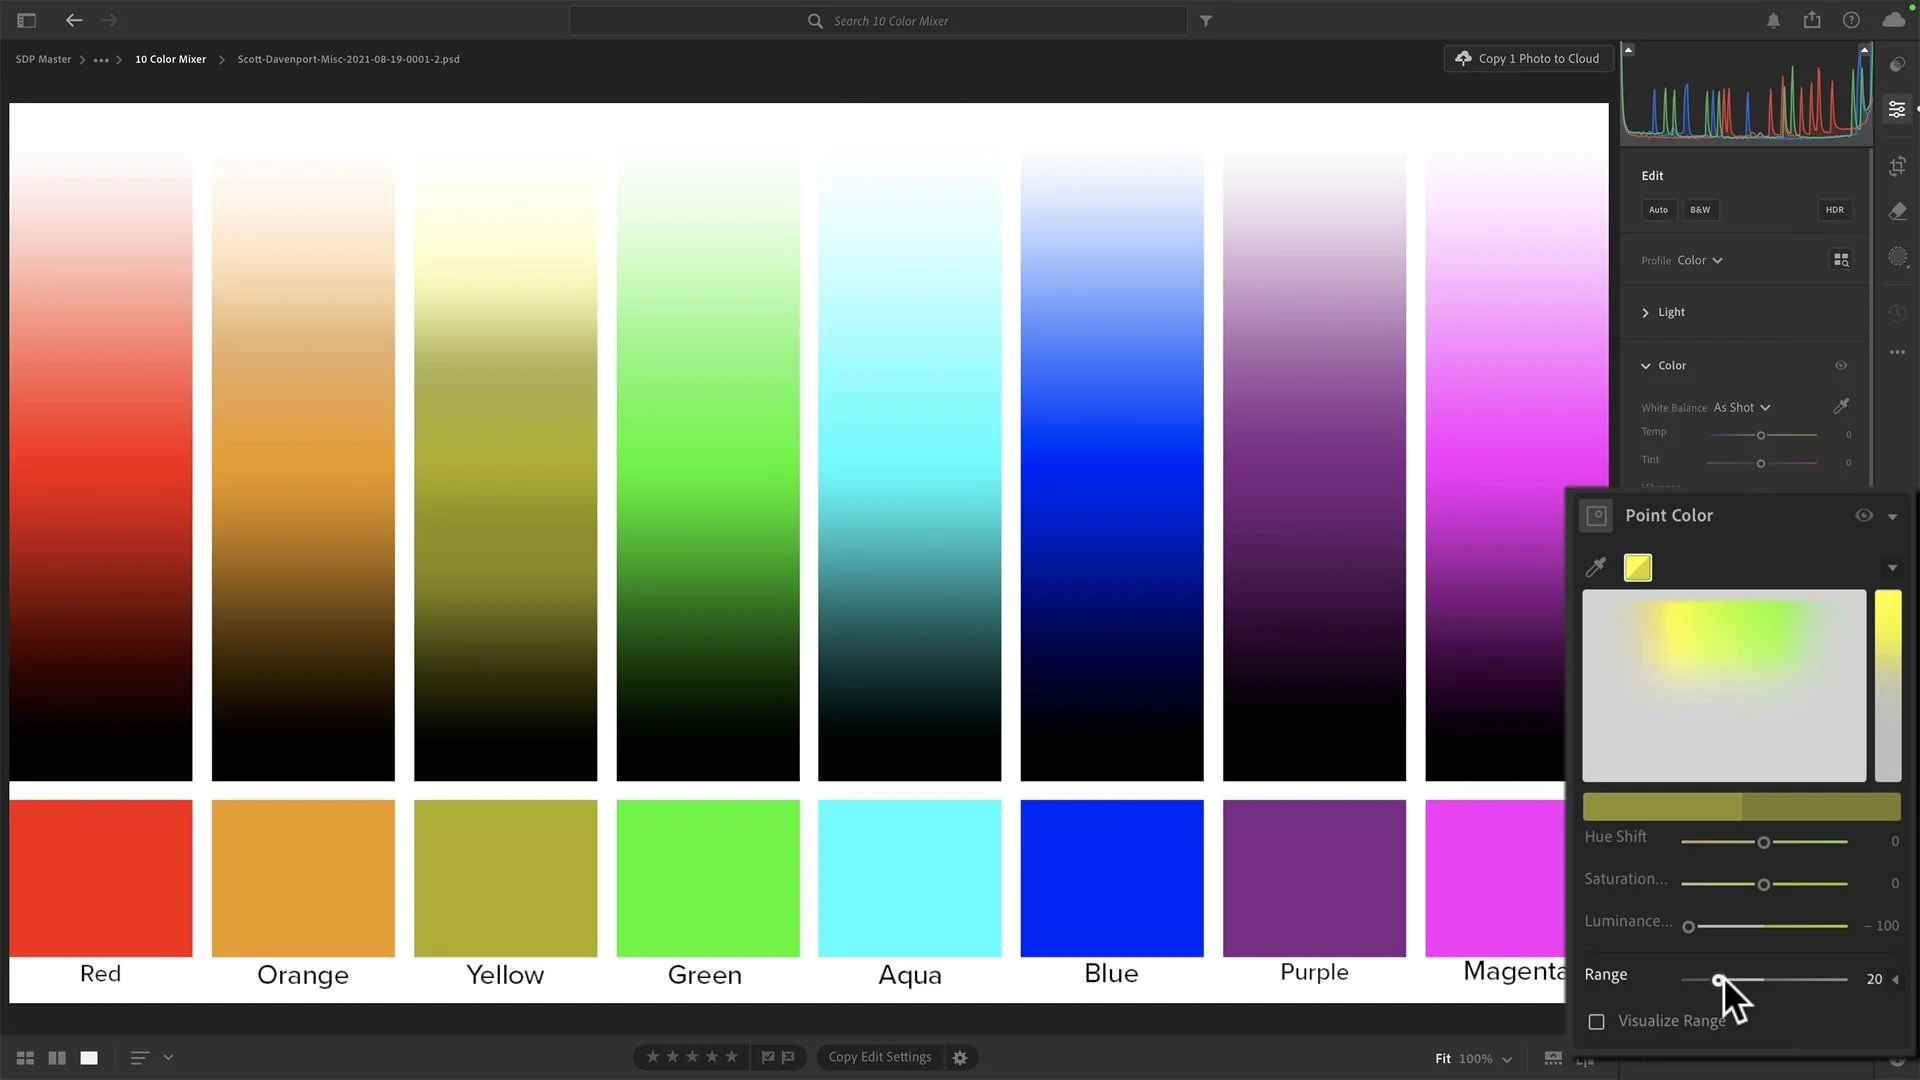Enable the Visualize Range checkbox
1920x1080 pixels.
coord(1597,1021)
